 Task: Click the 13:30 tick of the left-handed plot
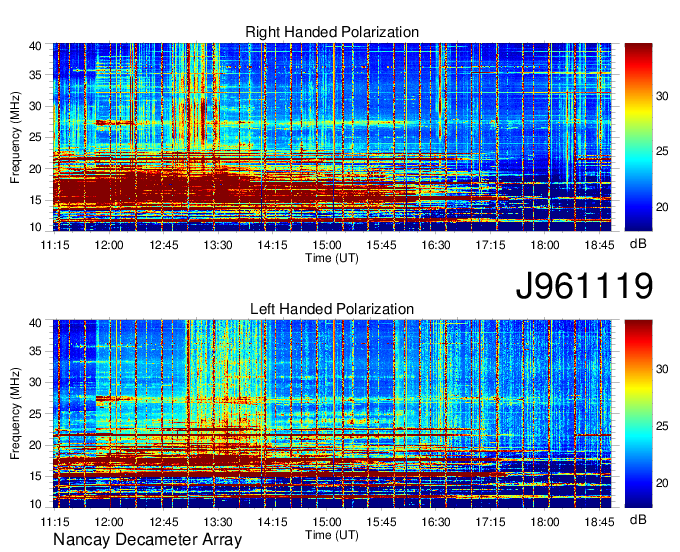[218, 522]
